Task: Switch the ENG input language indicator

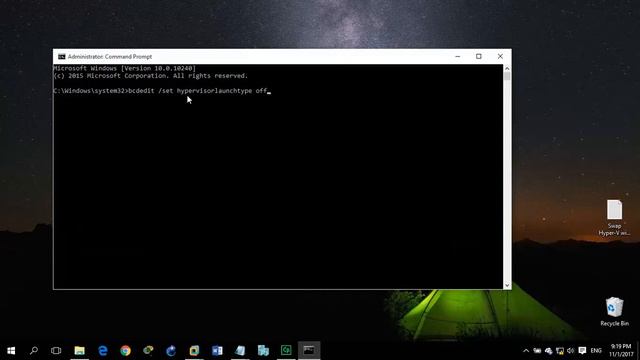Action: tap(596, 351)
